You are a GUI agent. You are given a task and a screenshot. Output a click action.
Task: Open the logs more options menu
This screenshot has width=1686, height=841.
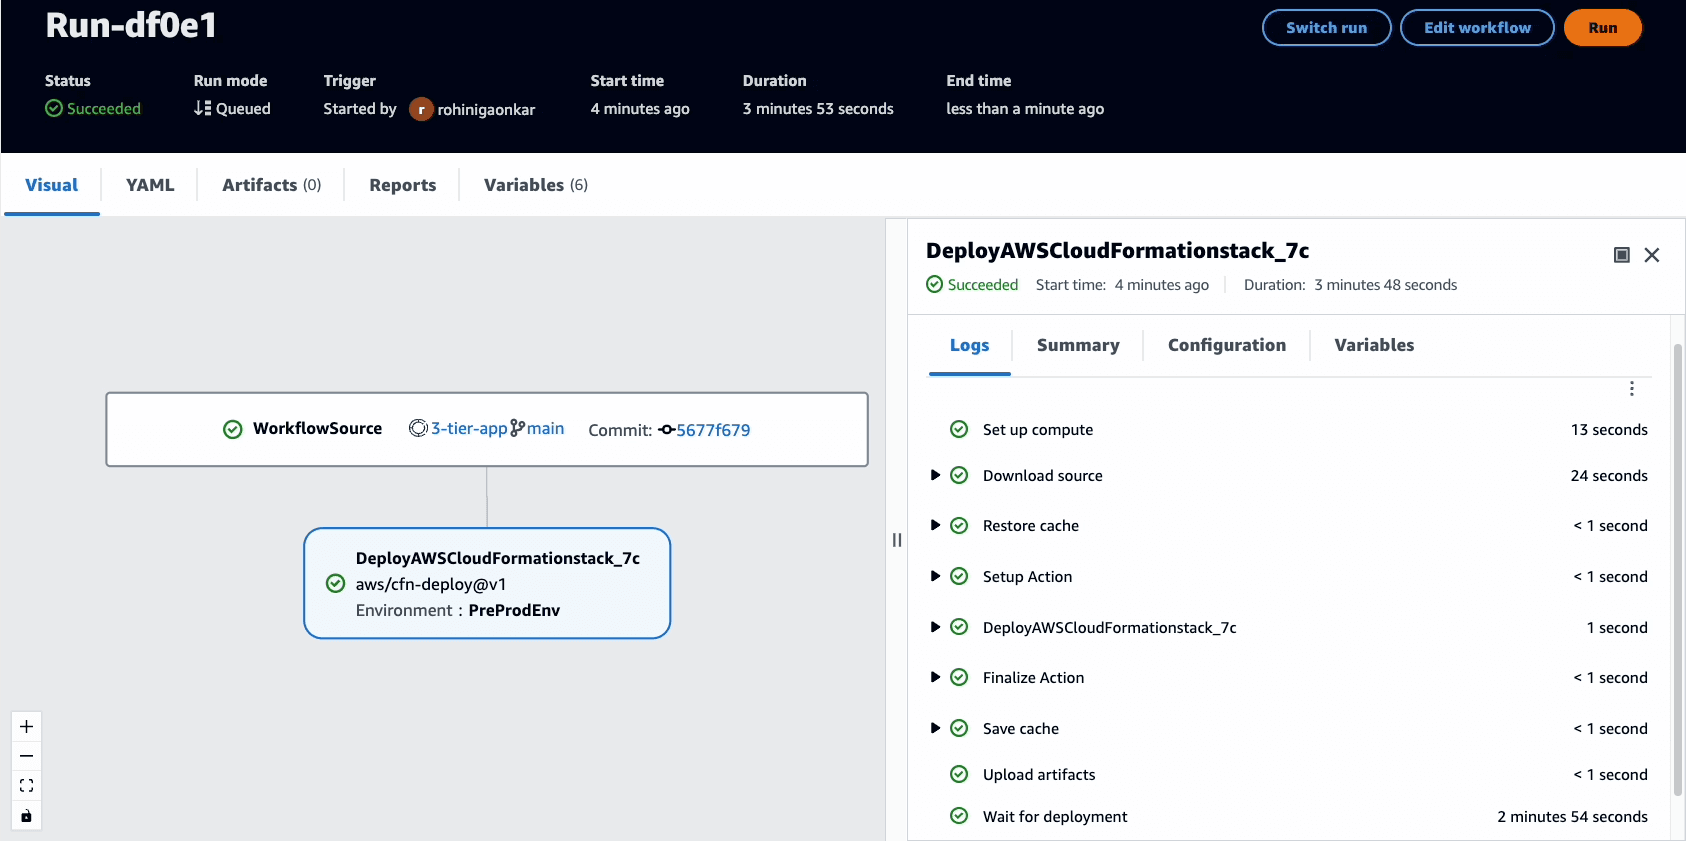1631,389
